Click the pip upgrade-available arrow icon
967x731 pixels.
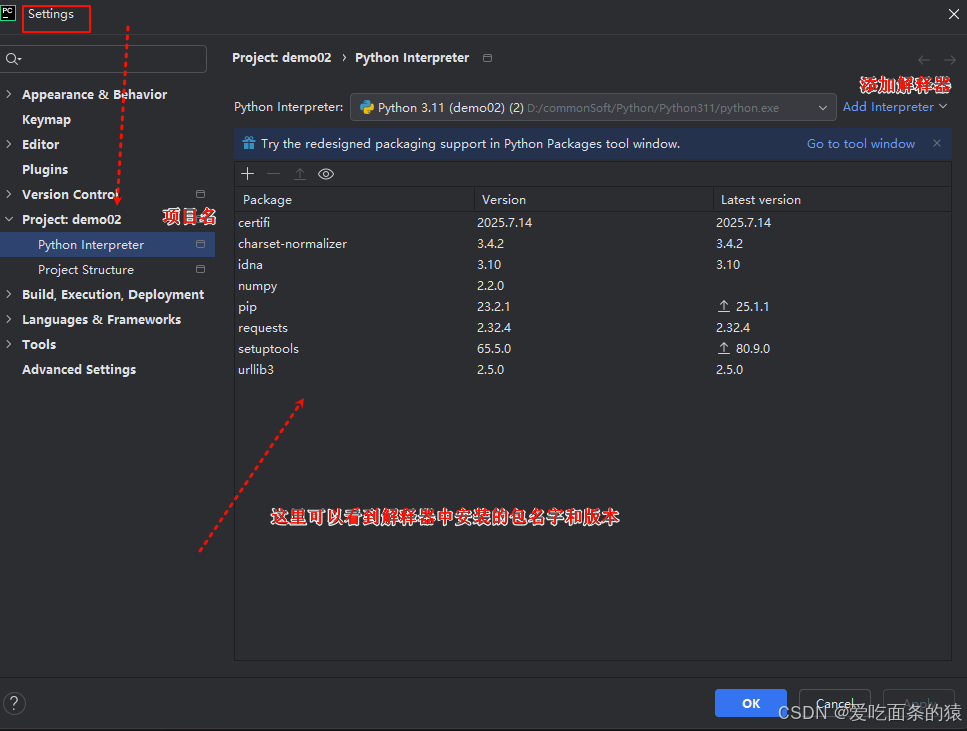[724, 306]
